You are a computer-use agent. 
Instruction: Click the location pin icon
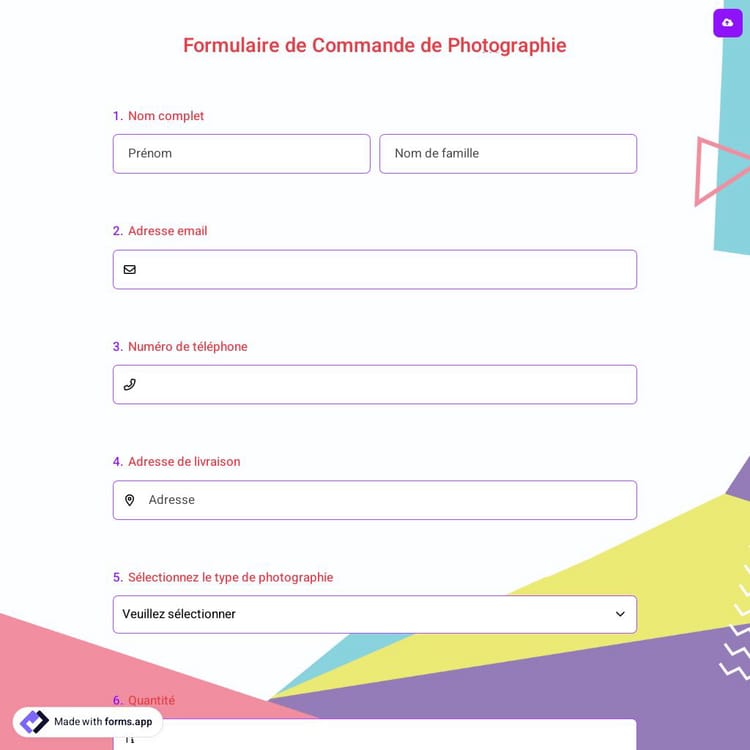tap(130, 500)
